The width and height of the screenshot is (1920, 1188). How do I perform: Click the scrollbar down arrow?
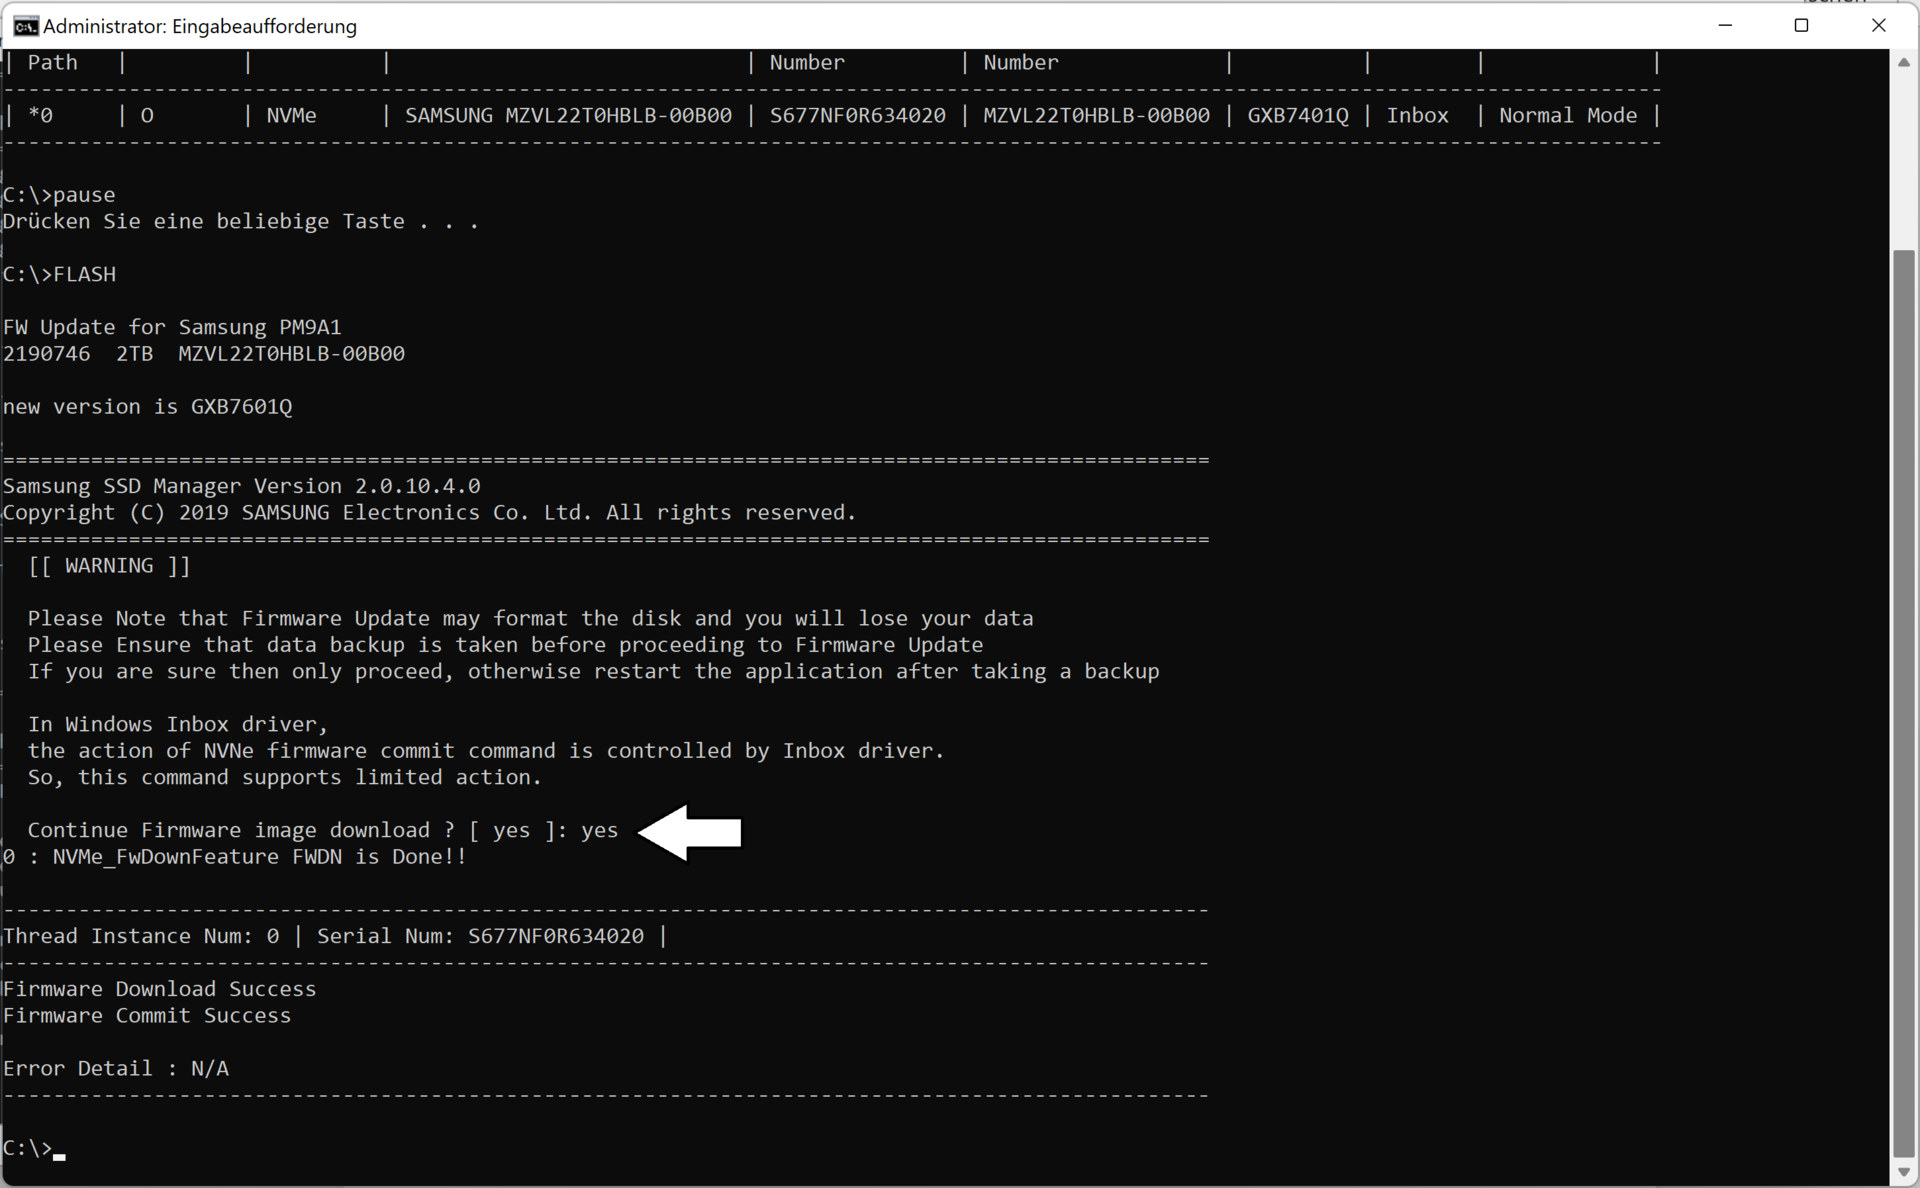(1903, 1172)
